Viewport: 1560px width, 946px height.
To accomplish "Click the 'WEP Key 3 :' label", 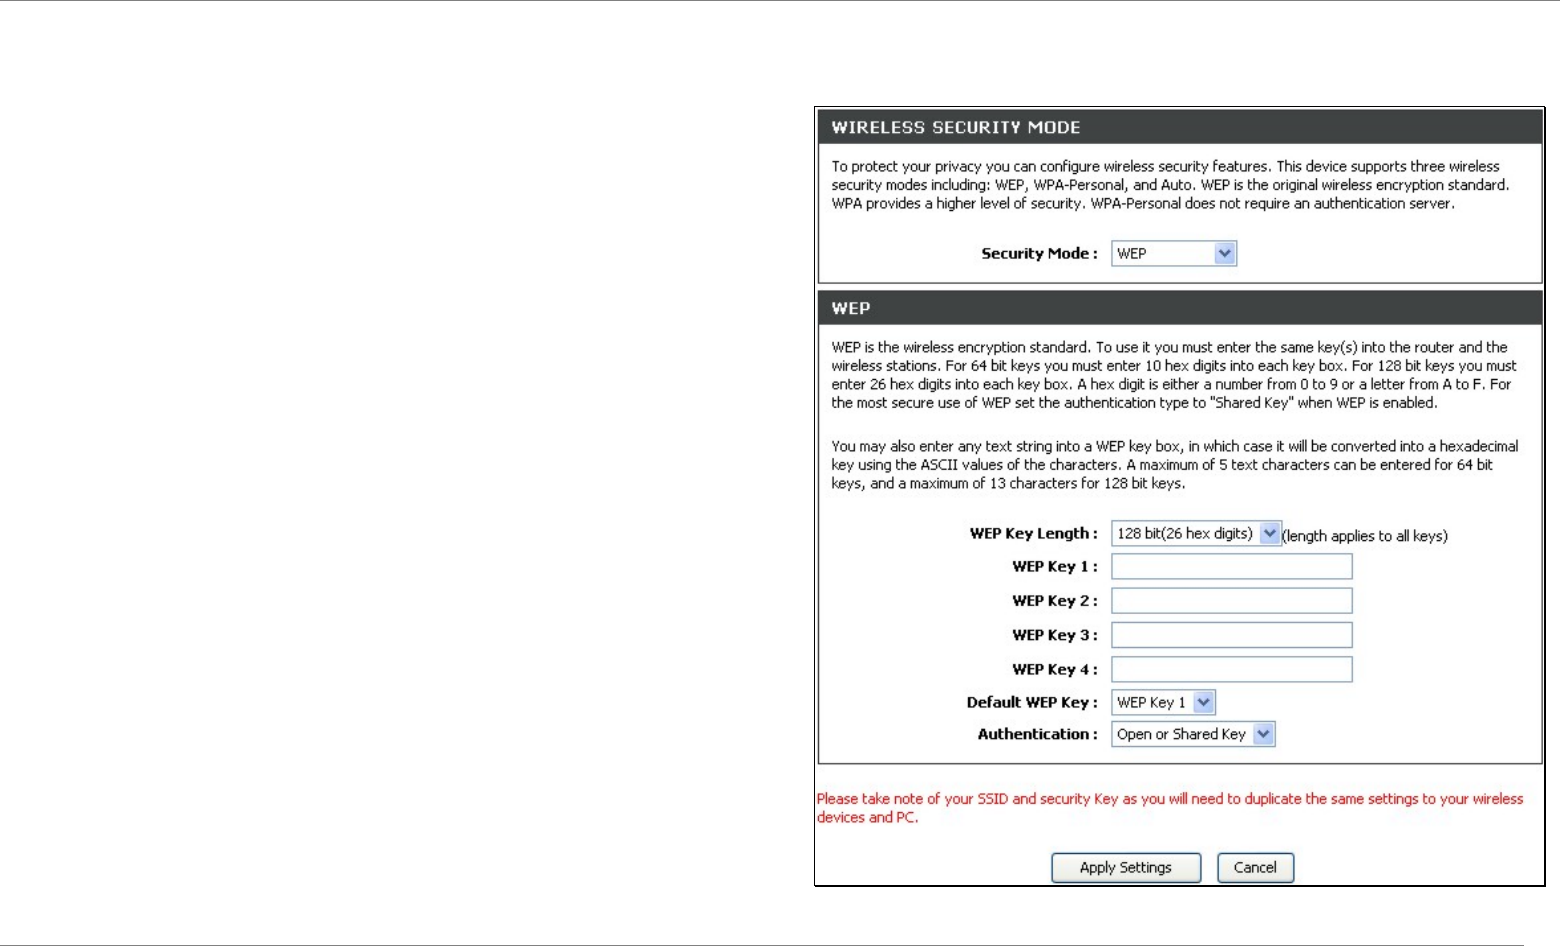I will pos(1055,635).
